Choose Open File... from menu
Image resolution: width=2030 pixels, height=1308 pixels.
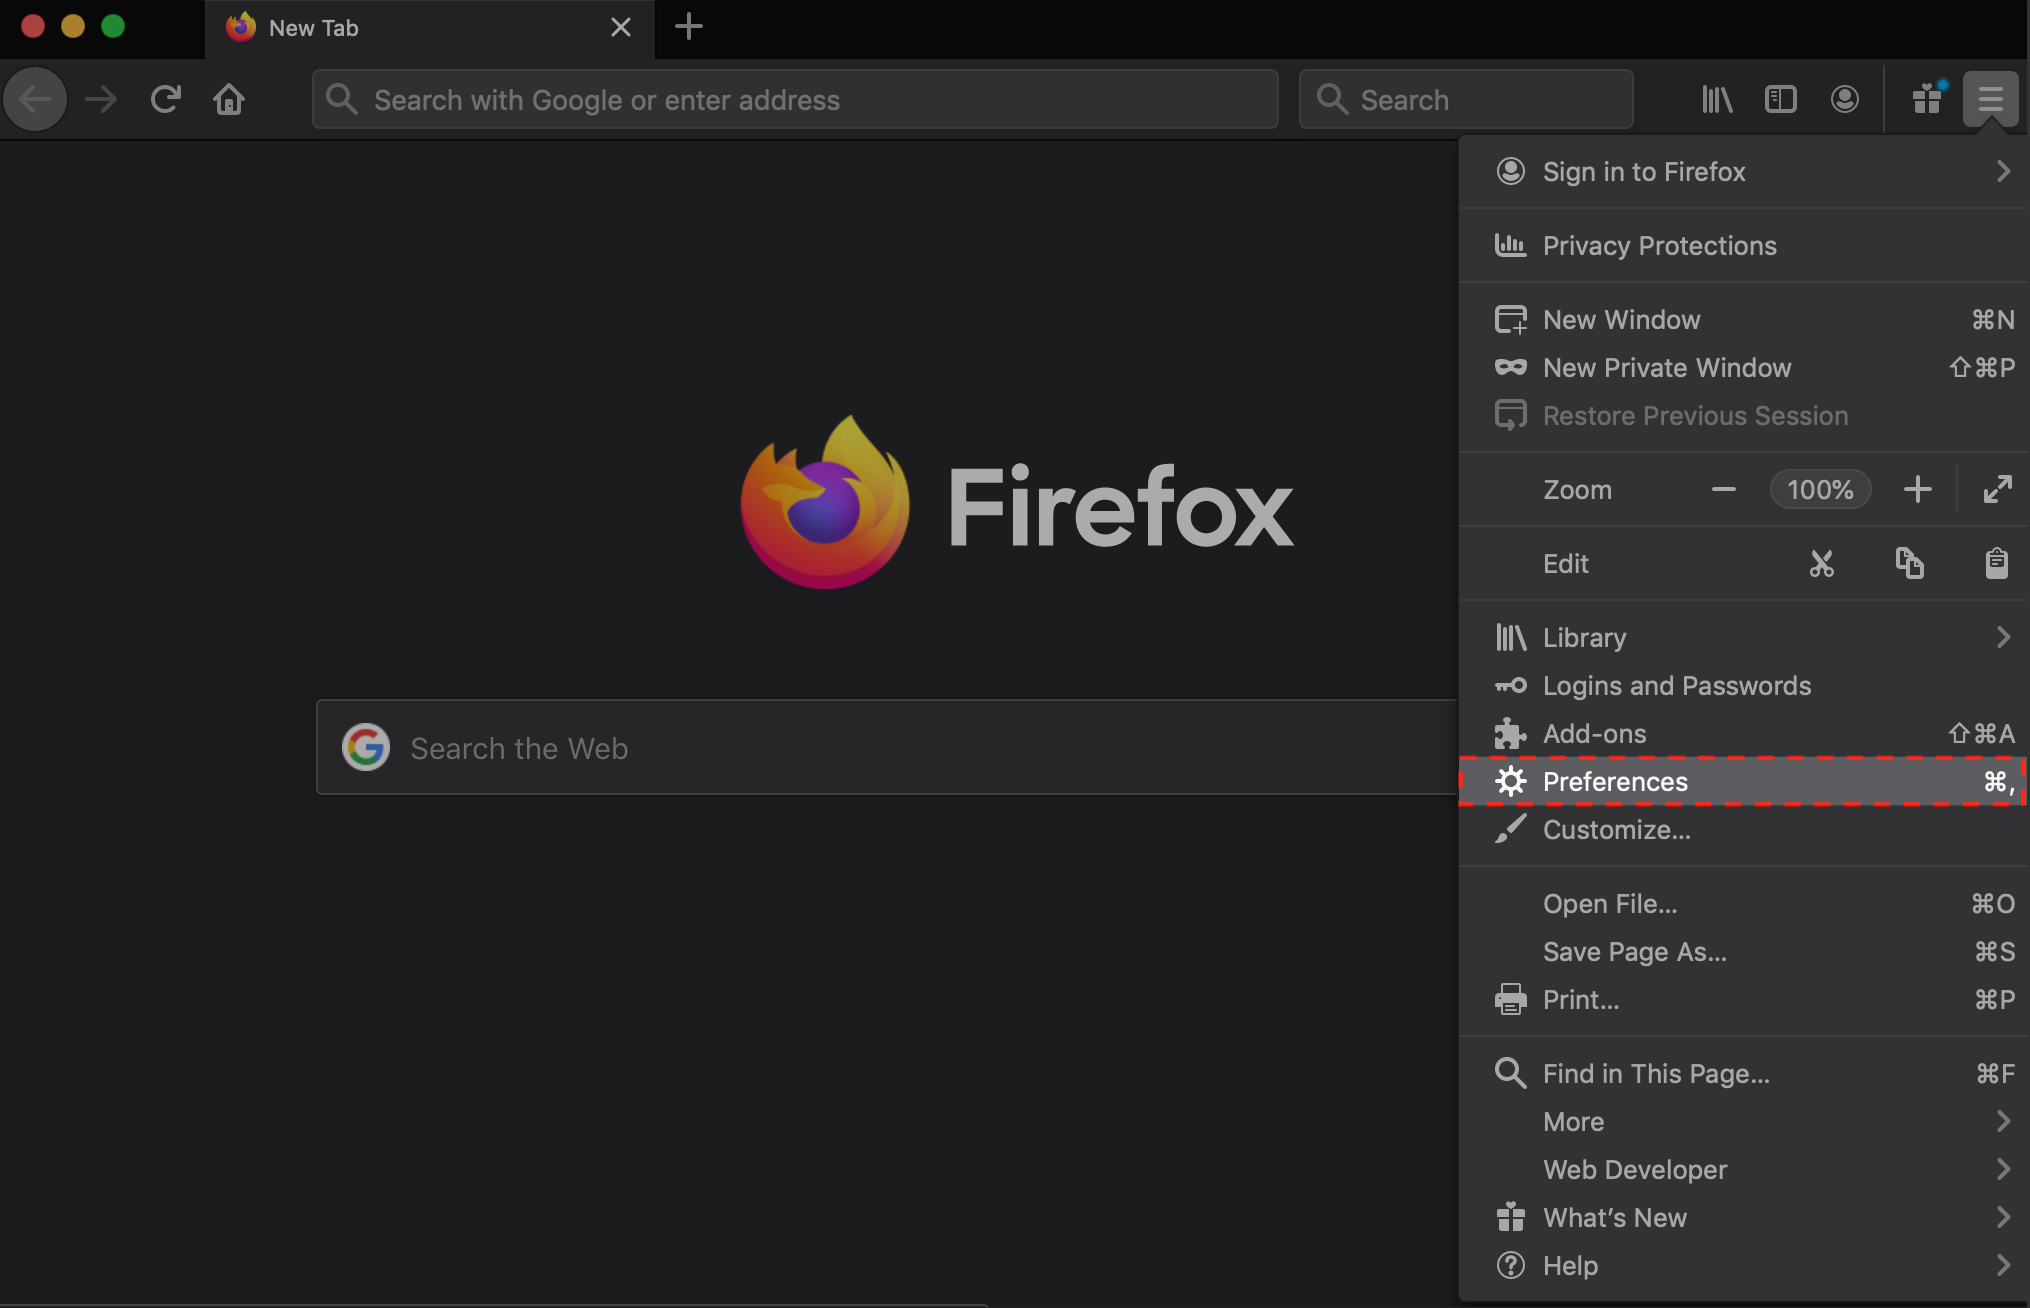(1744, 904)
